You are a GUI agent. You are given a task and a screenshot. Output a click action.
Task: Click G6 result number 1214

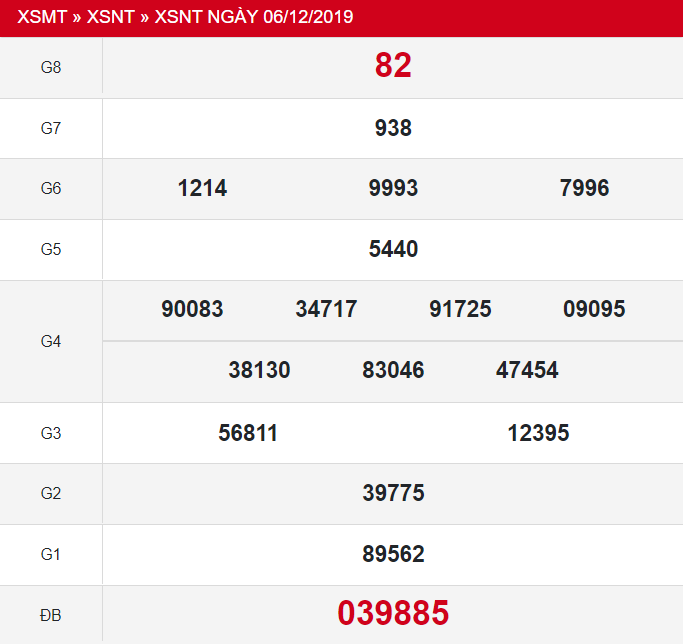202,188
